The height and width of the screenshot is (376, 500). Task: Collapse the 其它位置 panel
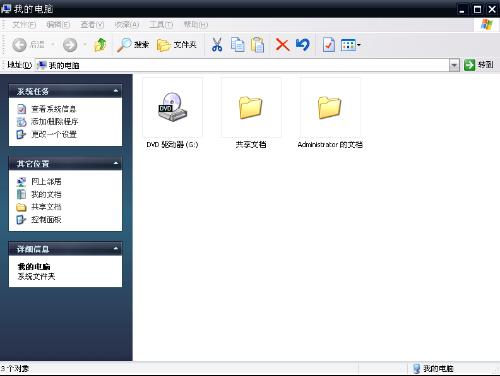tap(116, 163)
